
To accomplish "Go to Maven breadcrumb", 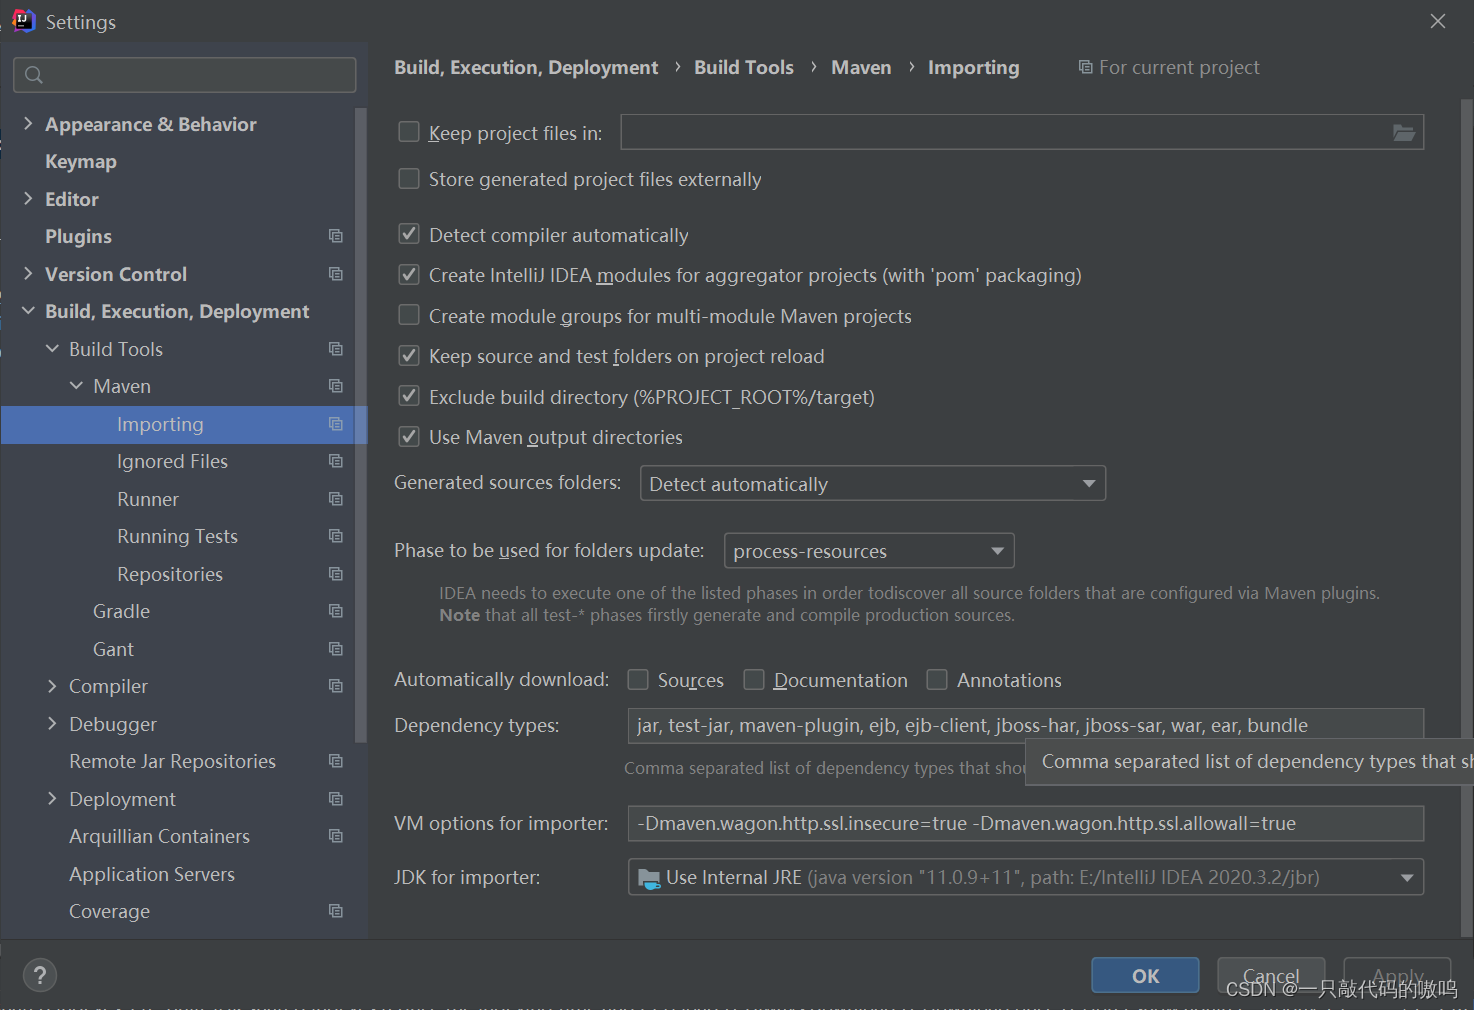I will tap(861, 67).
